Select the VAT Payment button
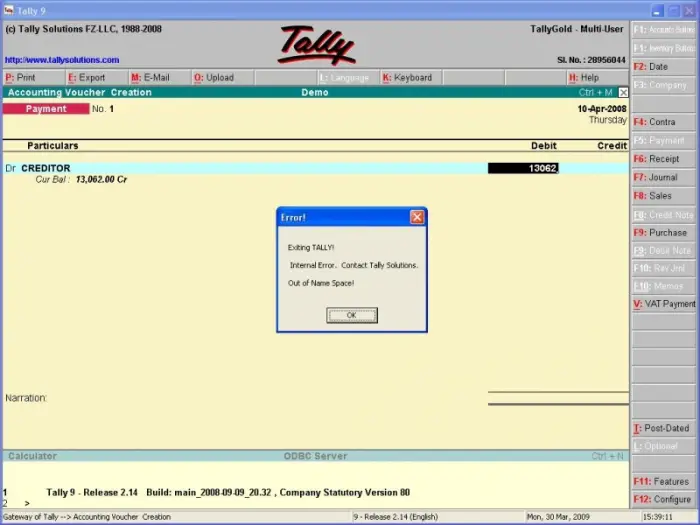Image resolution: width=700 pixels, height=525 pixels. (x=664, y=304)
